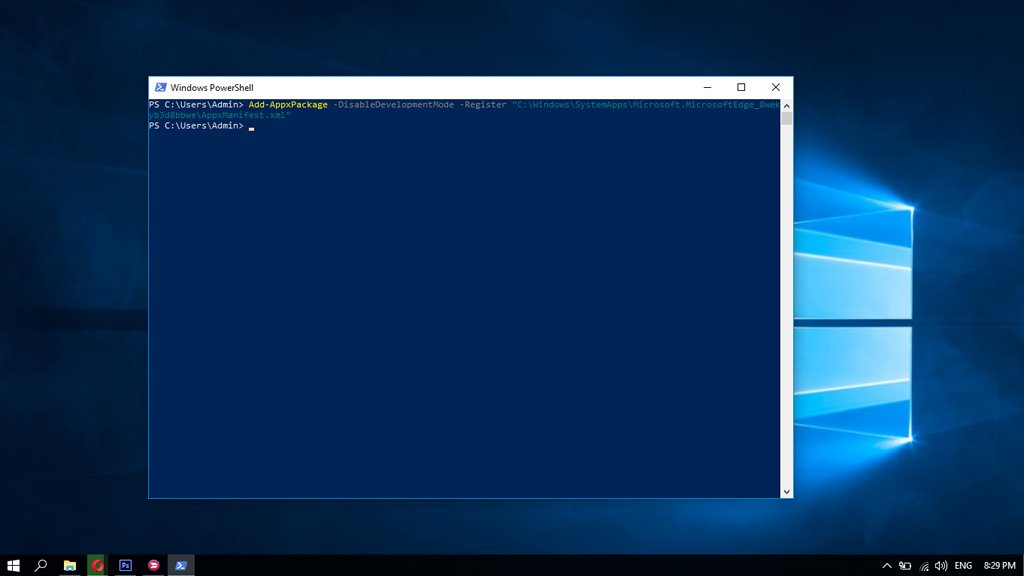Open the Windows Start menu
Image resolution: width=1024 pixels, height=576 pixels.
(x=13, y=566)
